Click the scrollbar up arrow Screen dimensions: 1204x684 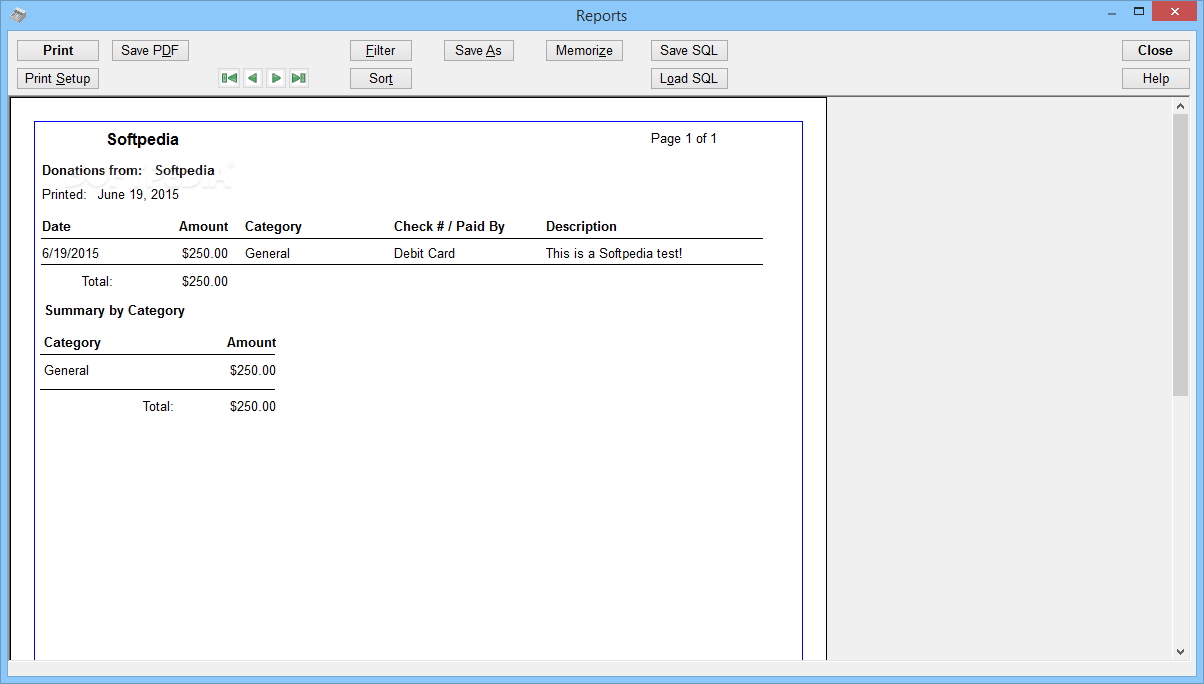(1180, 105)
